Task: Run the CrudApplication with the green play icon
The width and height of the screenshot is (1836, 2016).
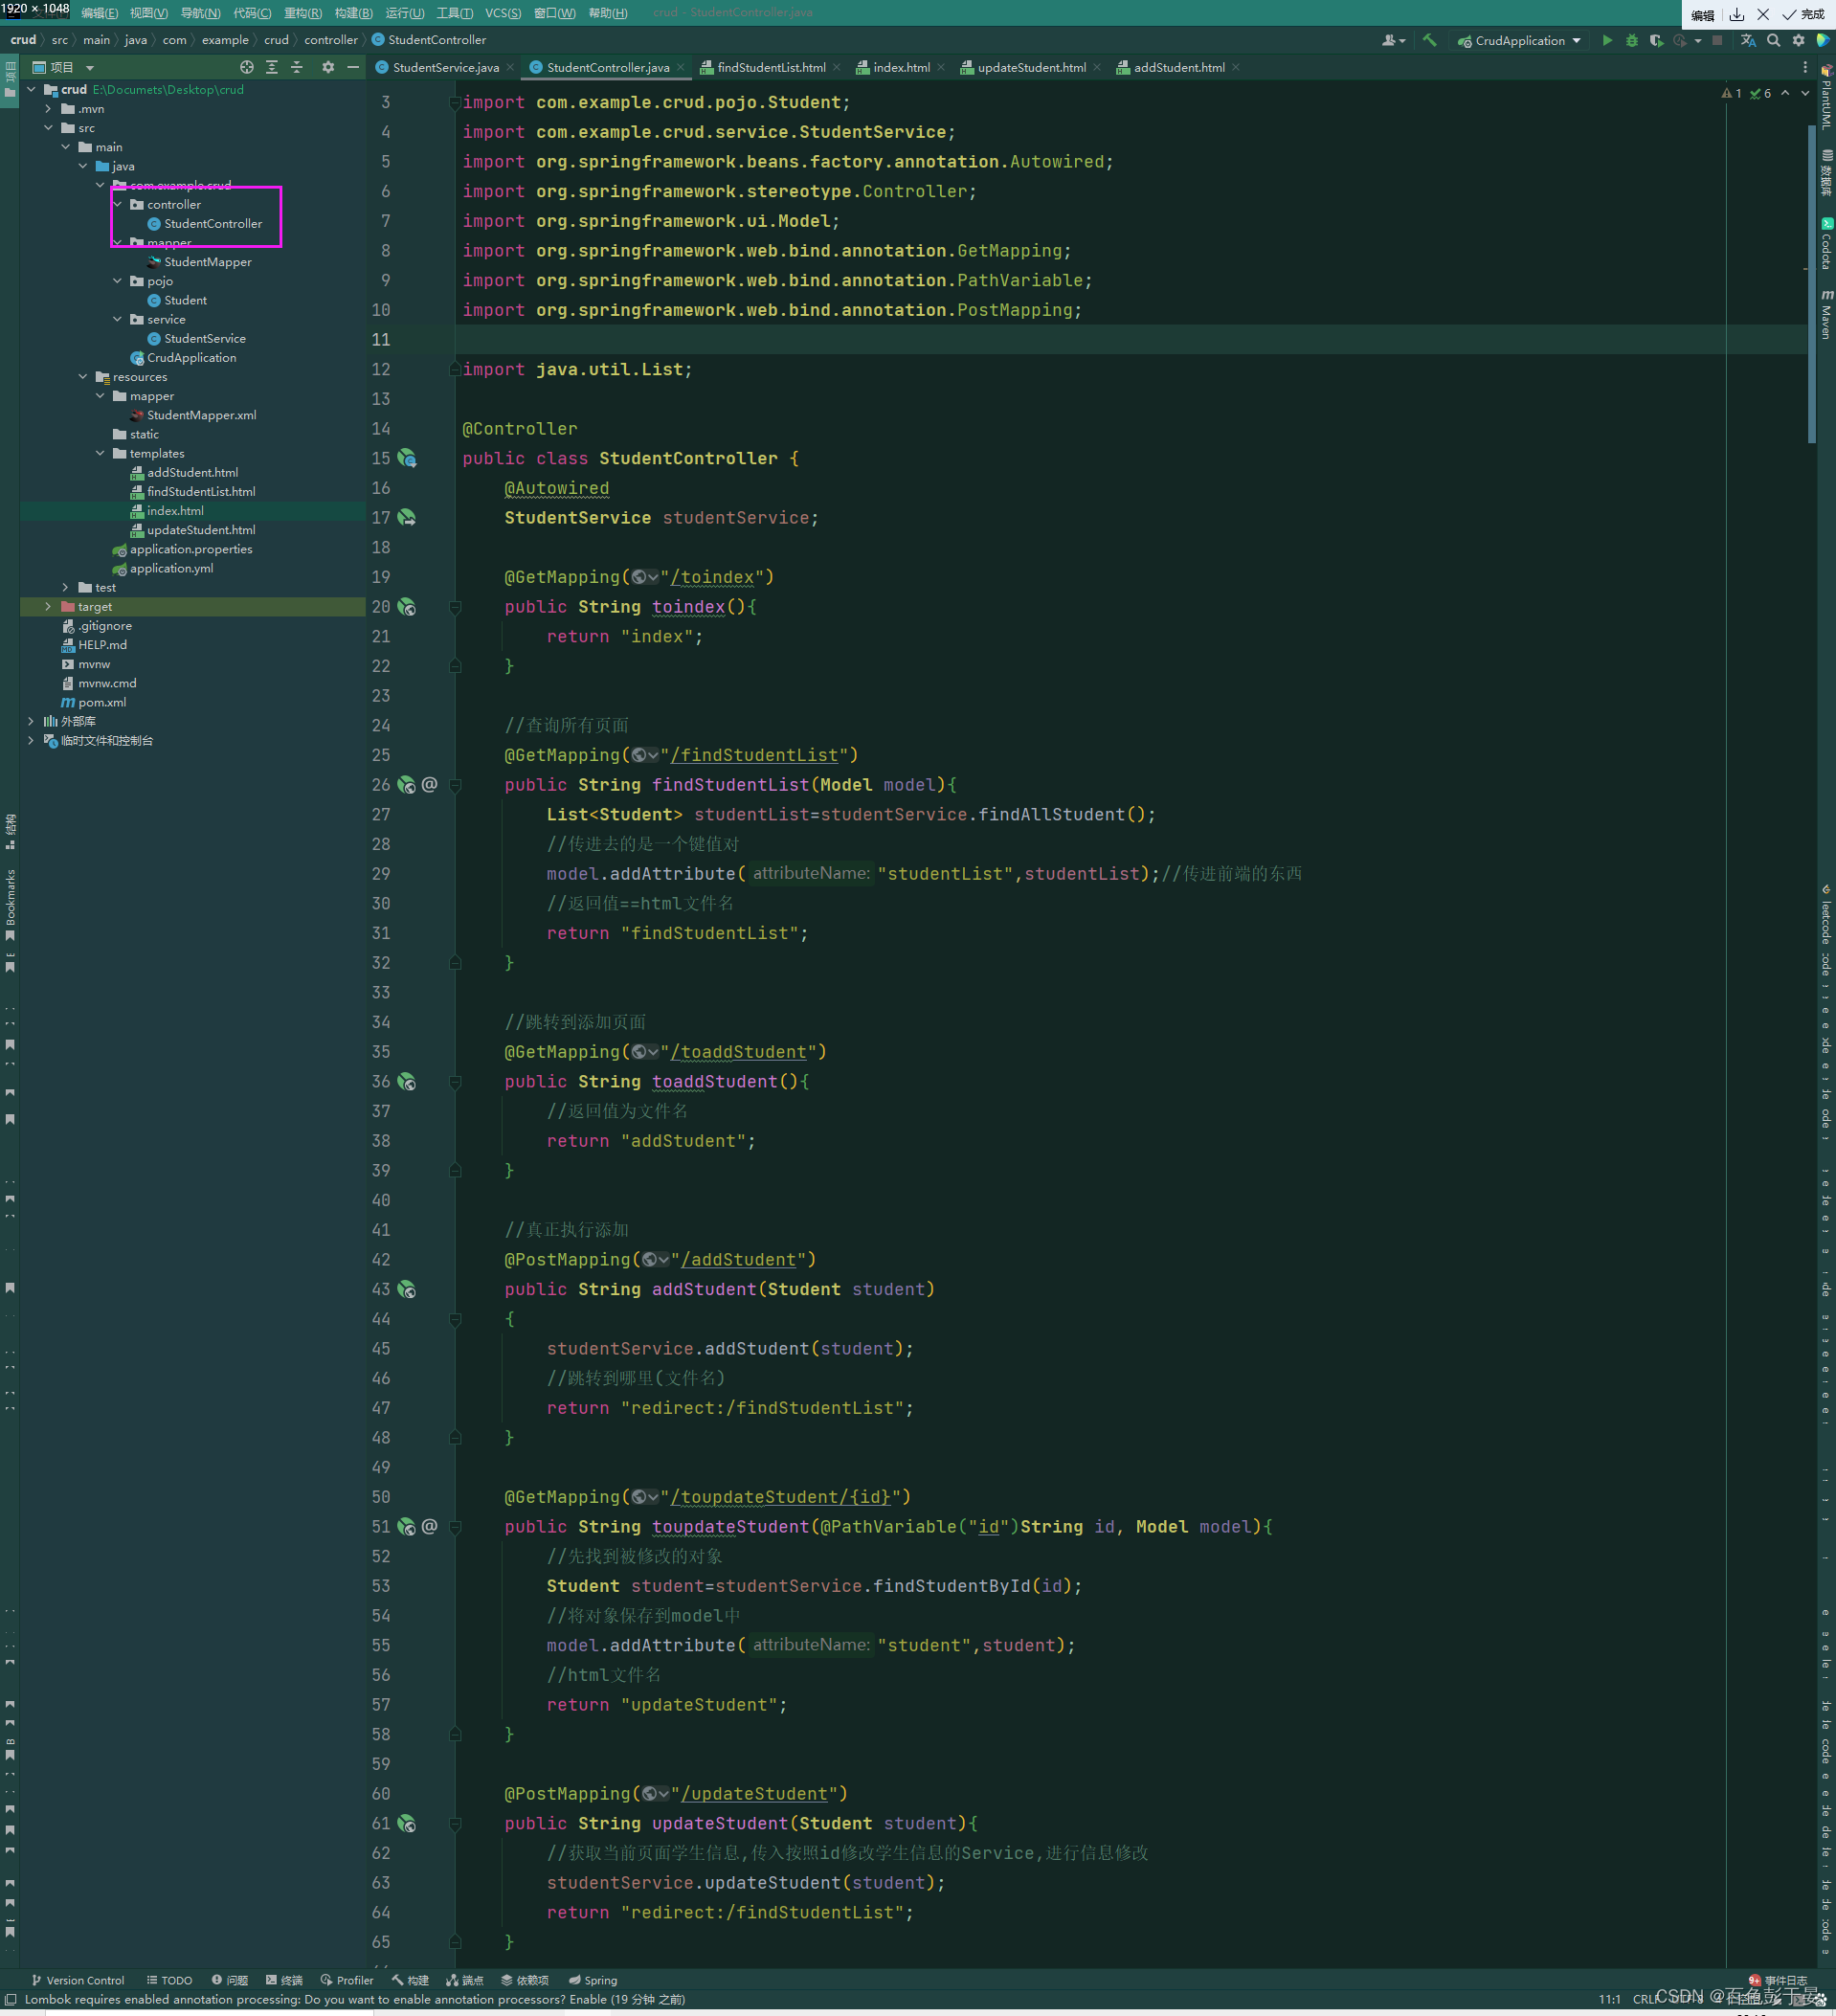Action: [1607, 40]
